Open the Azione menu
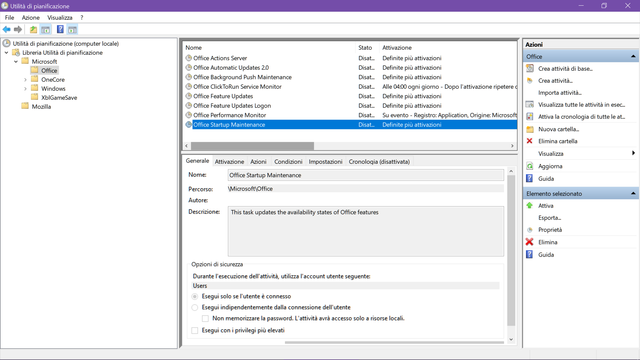 (31, 18)
